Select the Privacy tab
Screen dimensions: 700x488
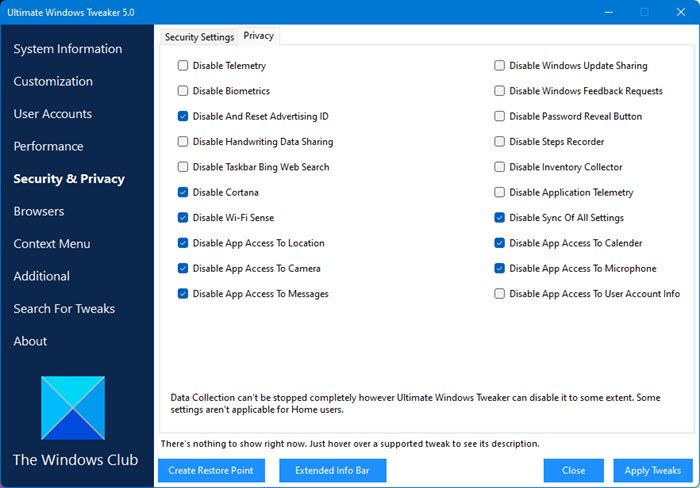coord(258,36)
